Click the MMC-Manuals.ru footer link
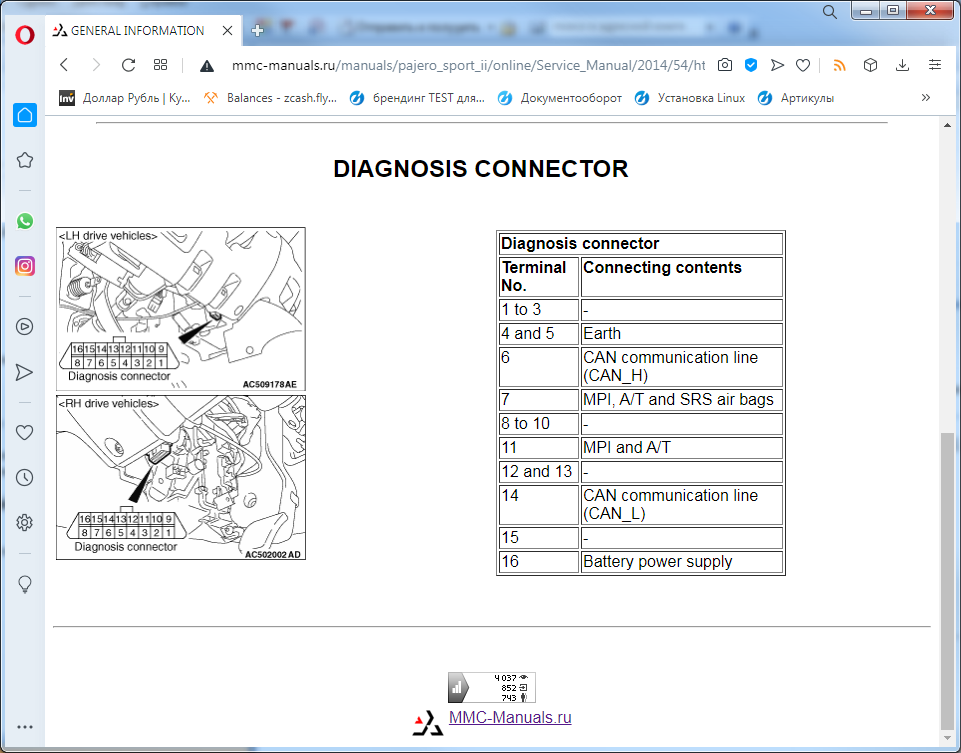This screenshot has height=753, width=961. click(x=510, y=718)
